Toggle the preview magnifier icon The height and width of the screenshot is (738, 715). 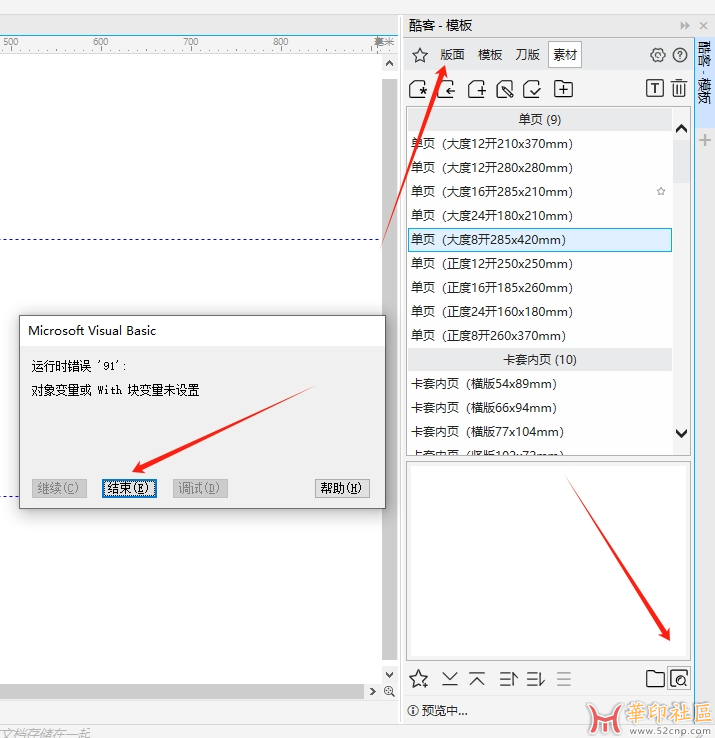(679, 679)
